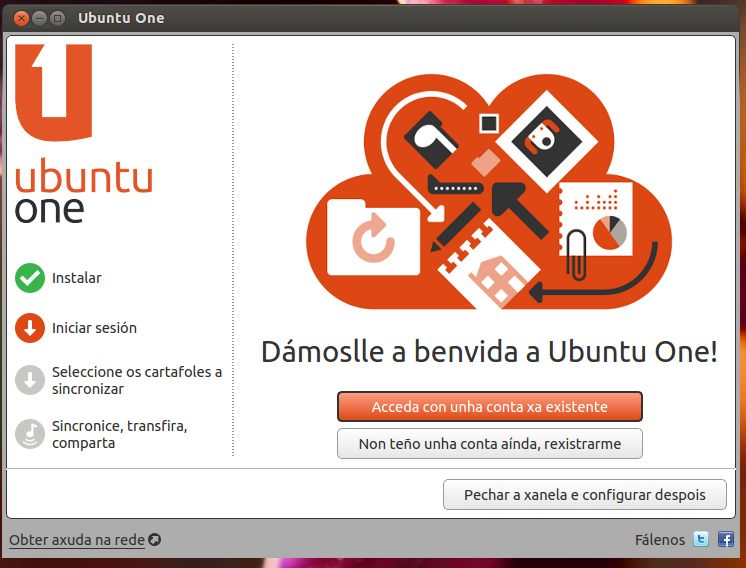Click the folder sync icon in the cloud
The width and height of the screenshot is (746, 568).
373,239
